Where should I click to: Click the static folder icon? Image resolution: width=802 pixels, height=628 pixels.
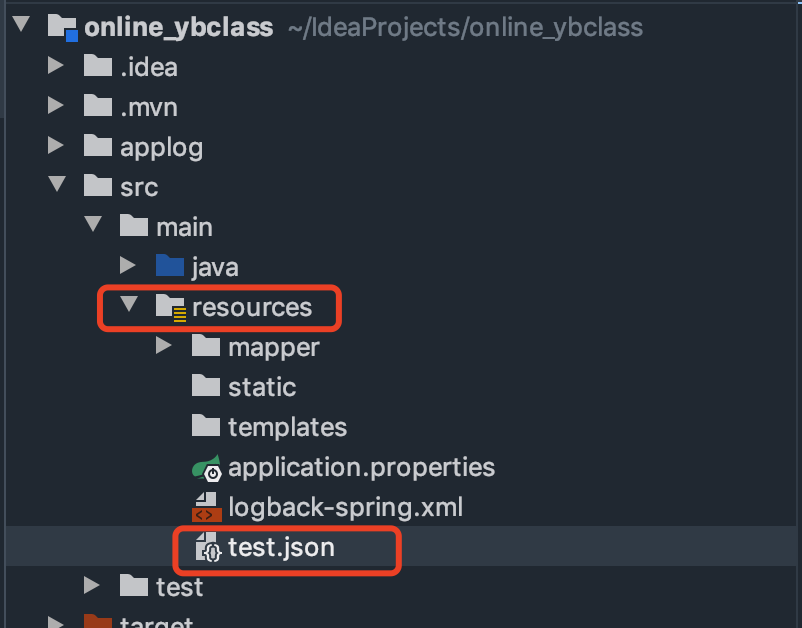206,385
